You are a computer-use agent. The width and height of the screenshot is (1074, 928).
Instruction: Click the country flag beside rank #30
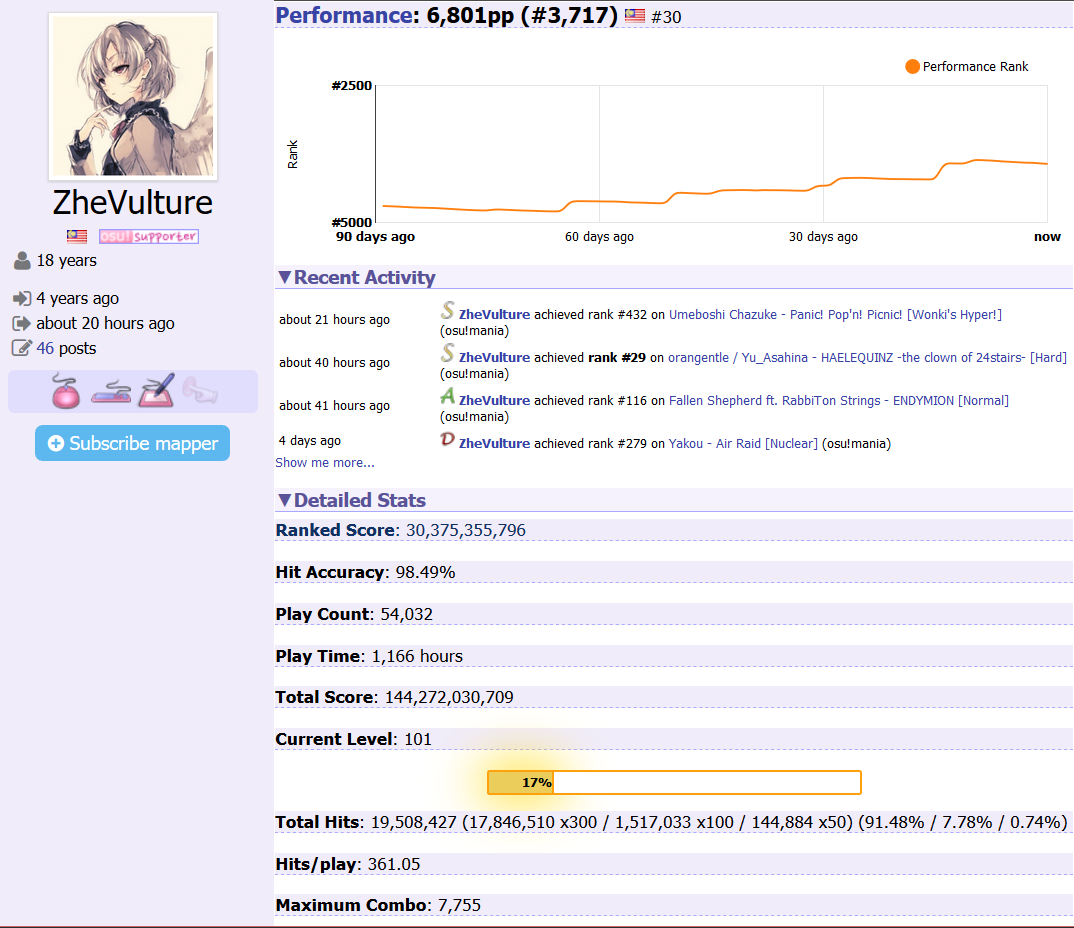coord(635,16)
